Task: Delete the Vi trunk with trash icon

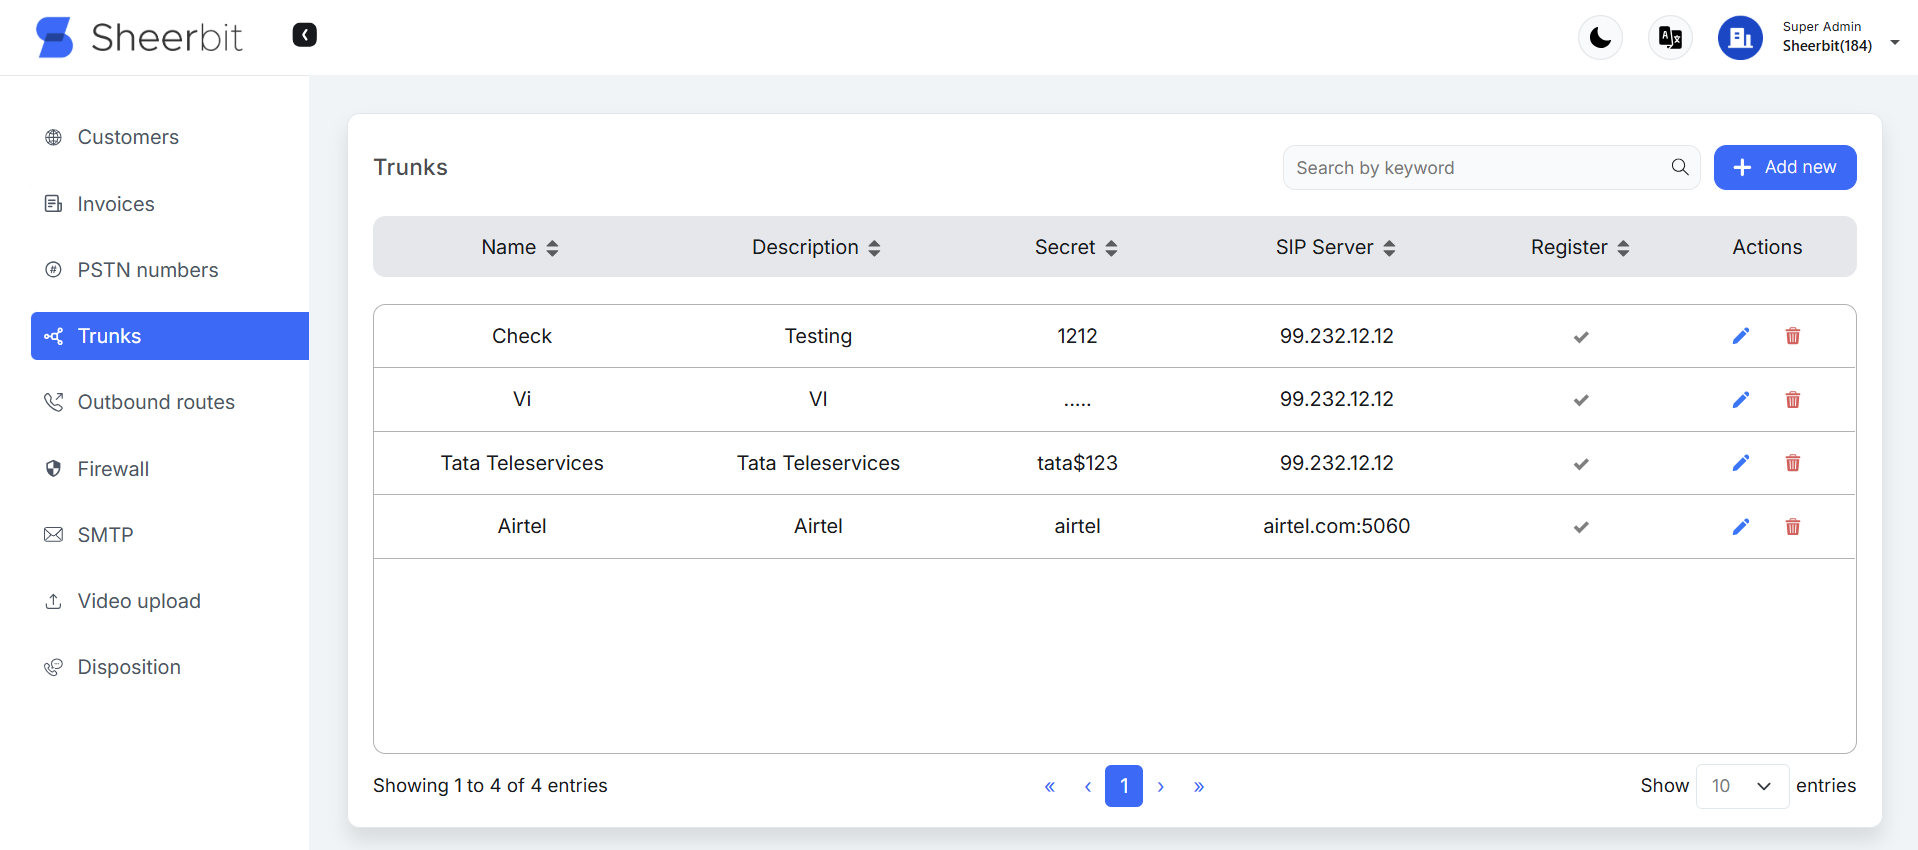Action: (1792, 400)
